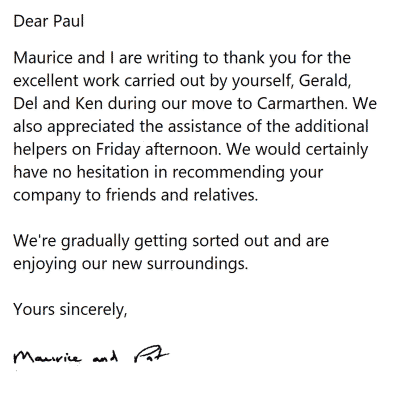Click the word 'additional' at line end
400x404 pixels.
tap(331, 126)
